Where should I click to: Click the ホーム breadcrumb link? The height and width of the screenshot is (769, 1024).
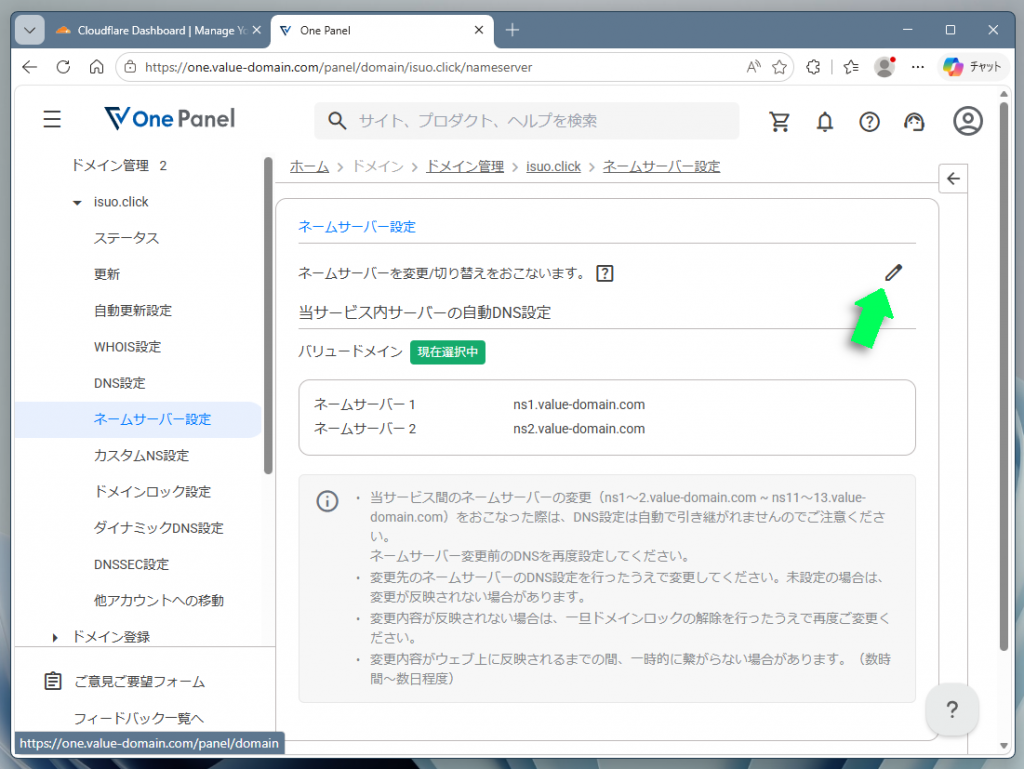pyautogui.click(x=310, y=166)
